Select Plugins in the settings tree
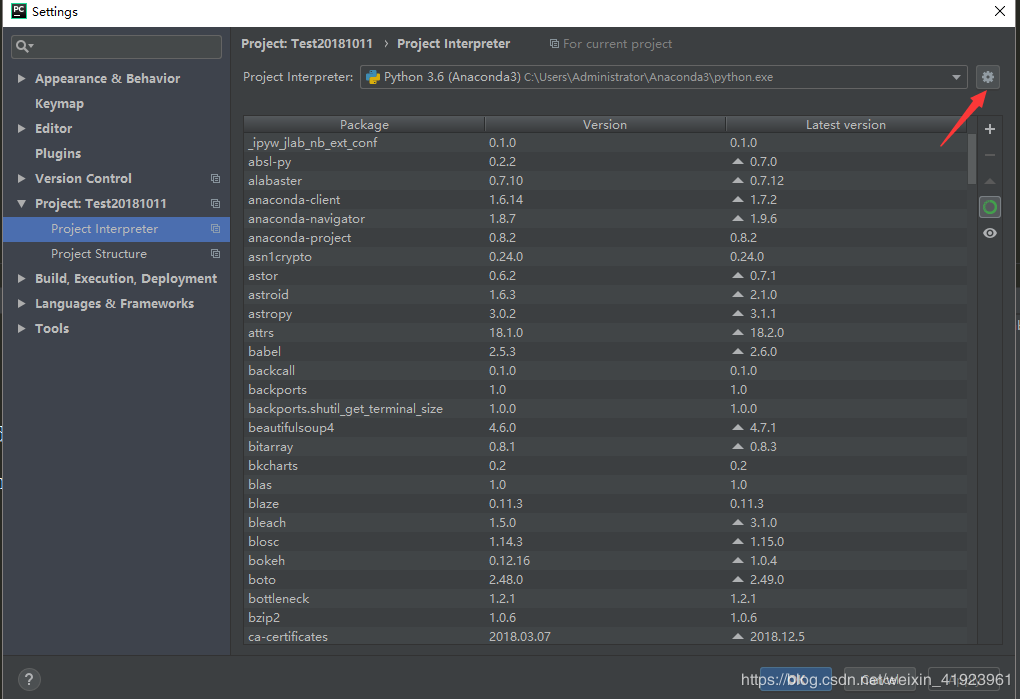Screen dimensions: 1020x699 click(x=58, y=154)
